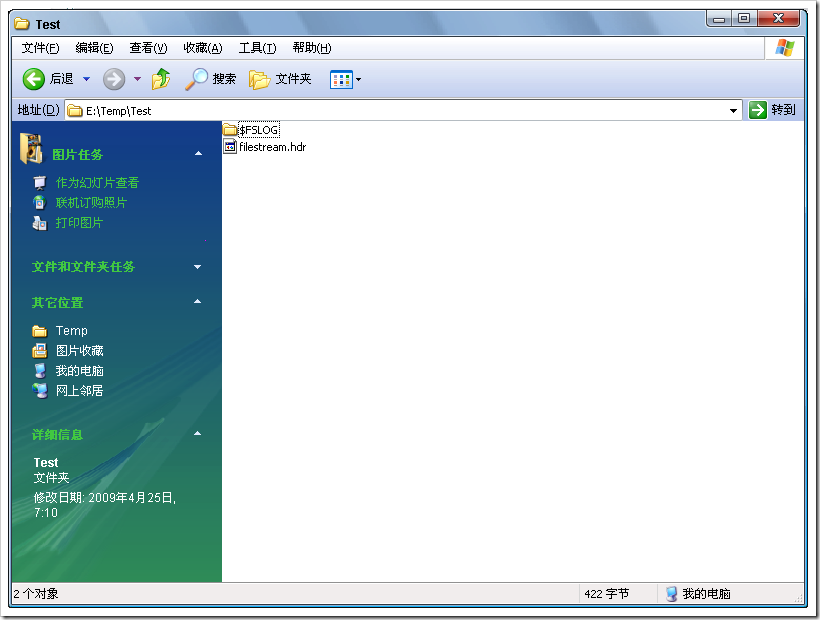This screenshot has height=620, width=820.
Task: Click the Go (转到) button
Action: click(x=772, y=110)
